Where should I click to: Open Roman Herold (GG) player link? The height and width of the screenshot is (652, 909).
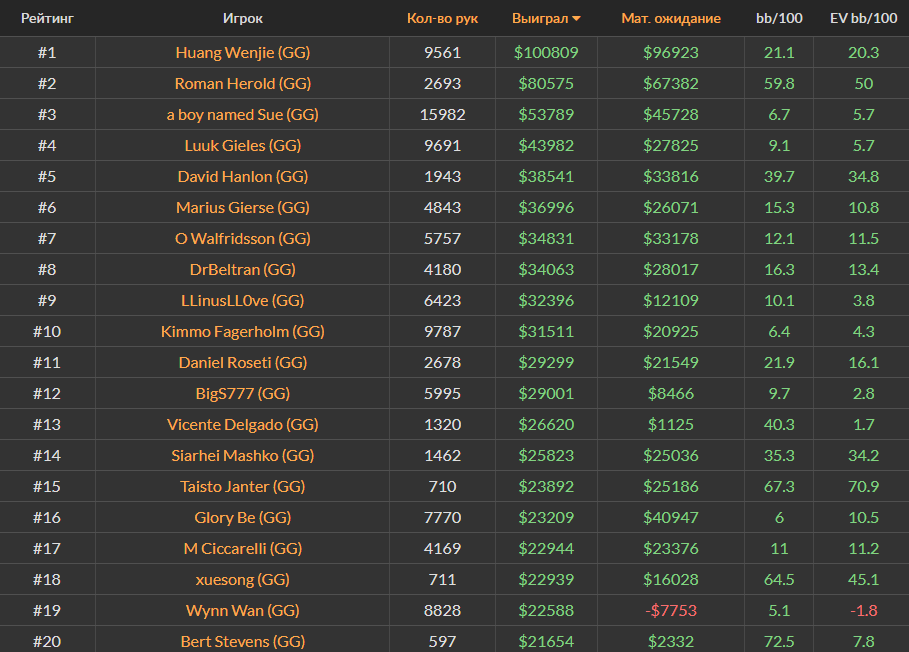(243, 83)
